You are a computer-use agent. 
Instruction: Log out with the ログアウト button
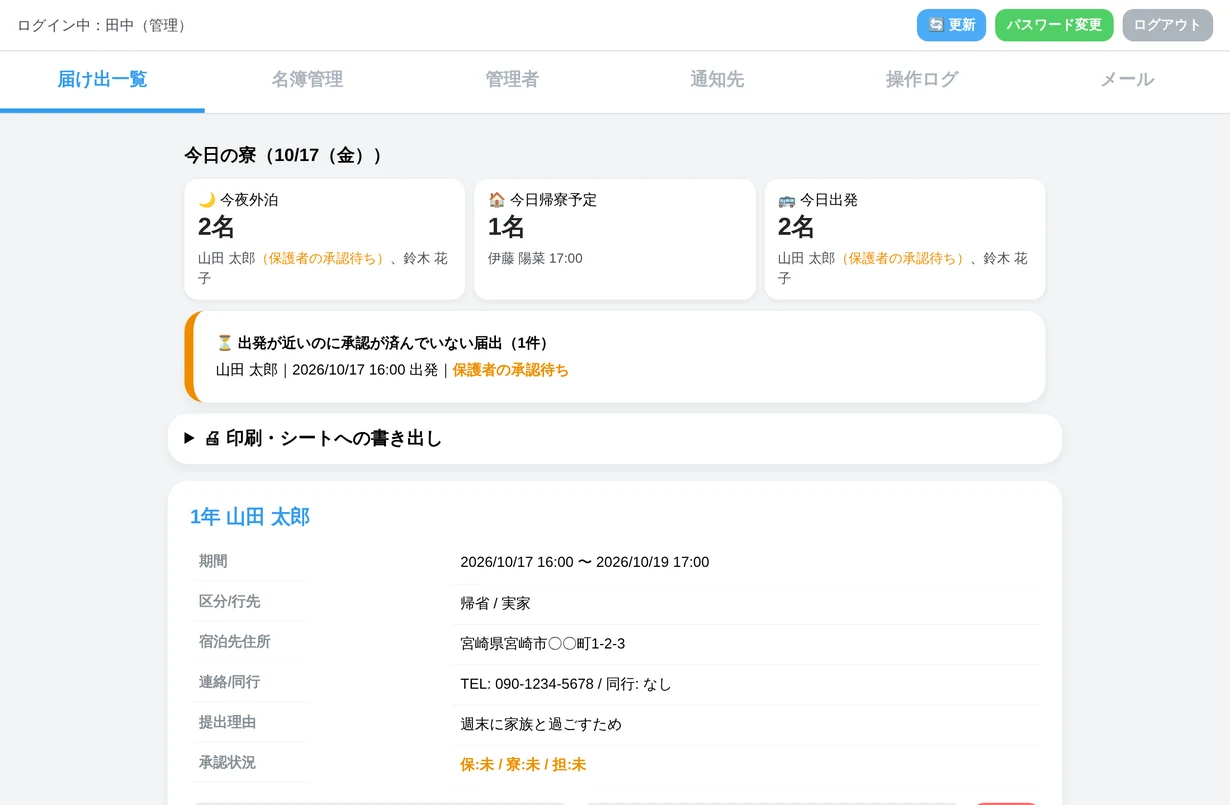pos(1167,25)
